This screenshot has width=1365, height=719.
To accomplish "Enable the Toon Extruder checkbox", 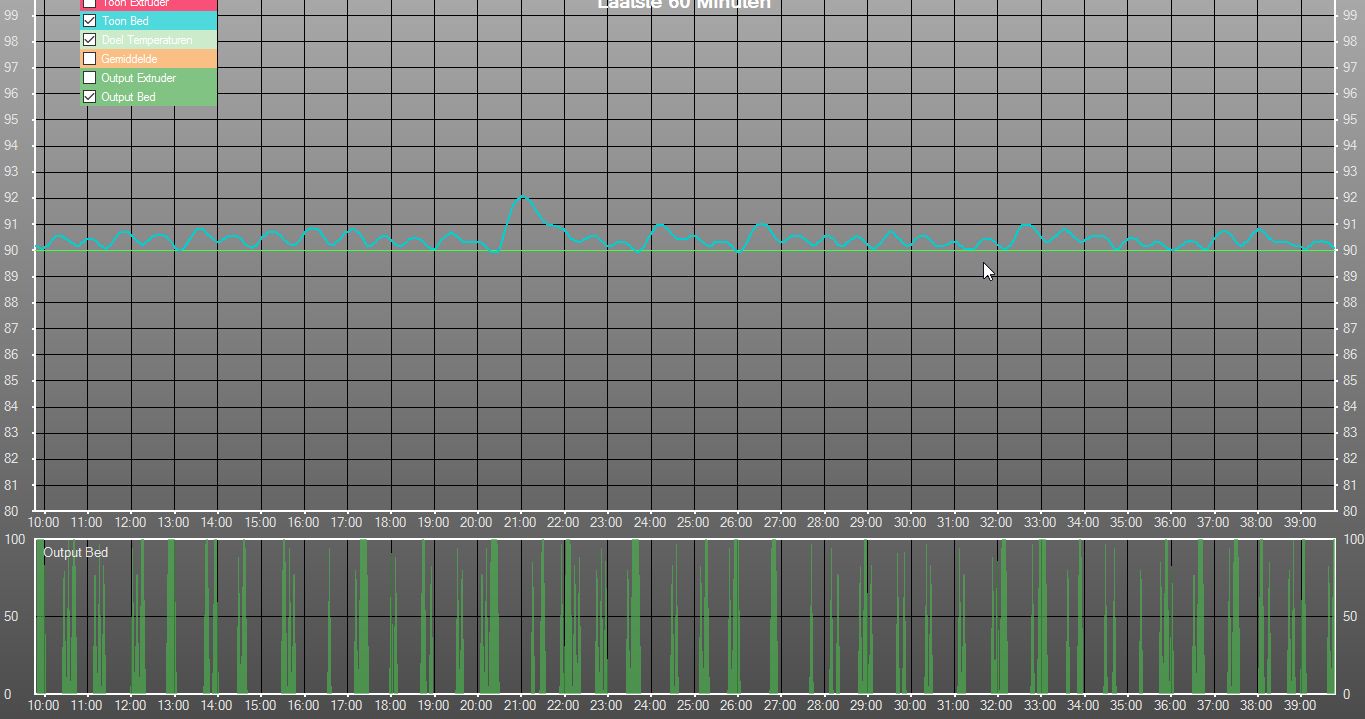I will coord(89,3).
